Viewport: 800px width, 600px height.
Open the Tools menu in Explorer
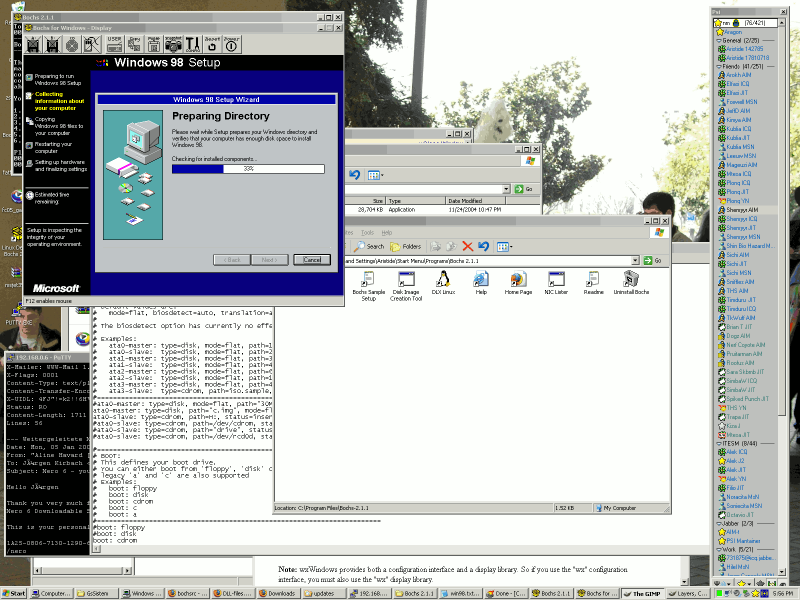[367, 231]
